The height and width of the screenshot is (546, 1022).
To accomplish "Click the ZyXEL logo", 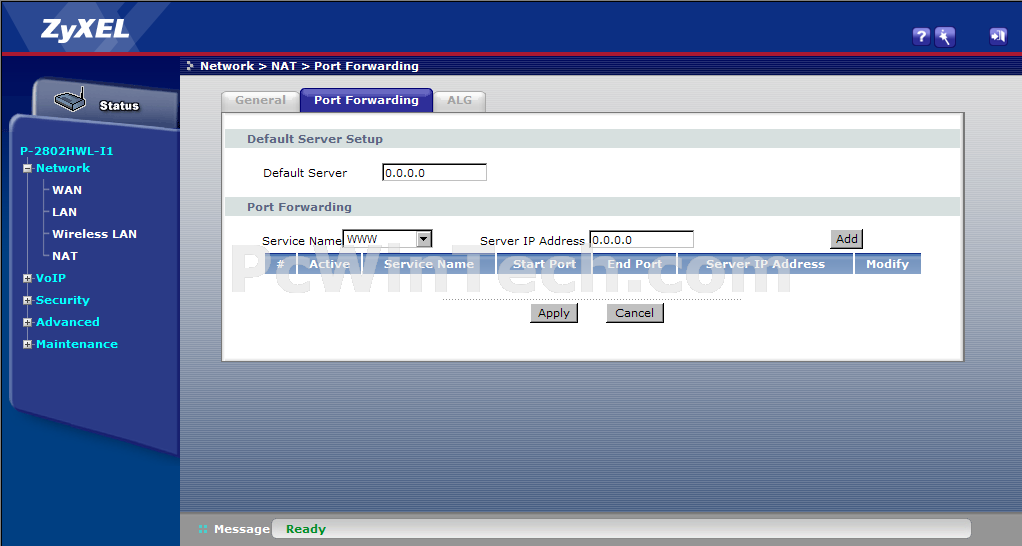I will (x=85, y=30).
